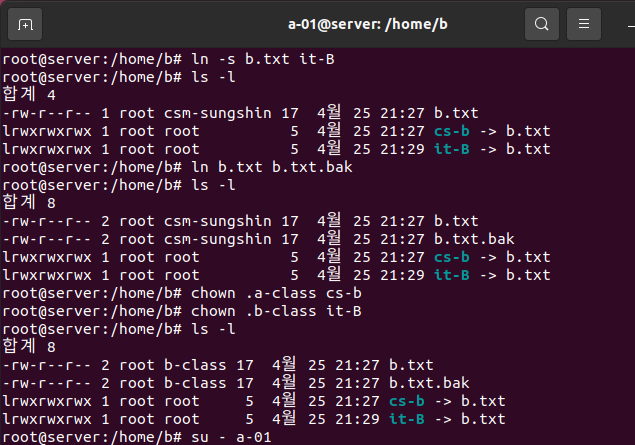This screenshot has height=445, width=635.
Task: Open a new terminal tab
Action: click(25, 24)
